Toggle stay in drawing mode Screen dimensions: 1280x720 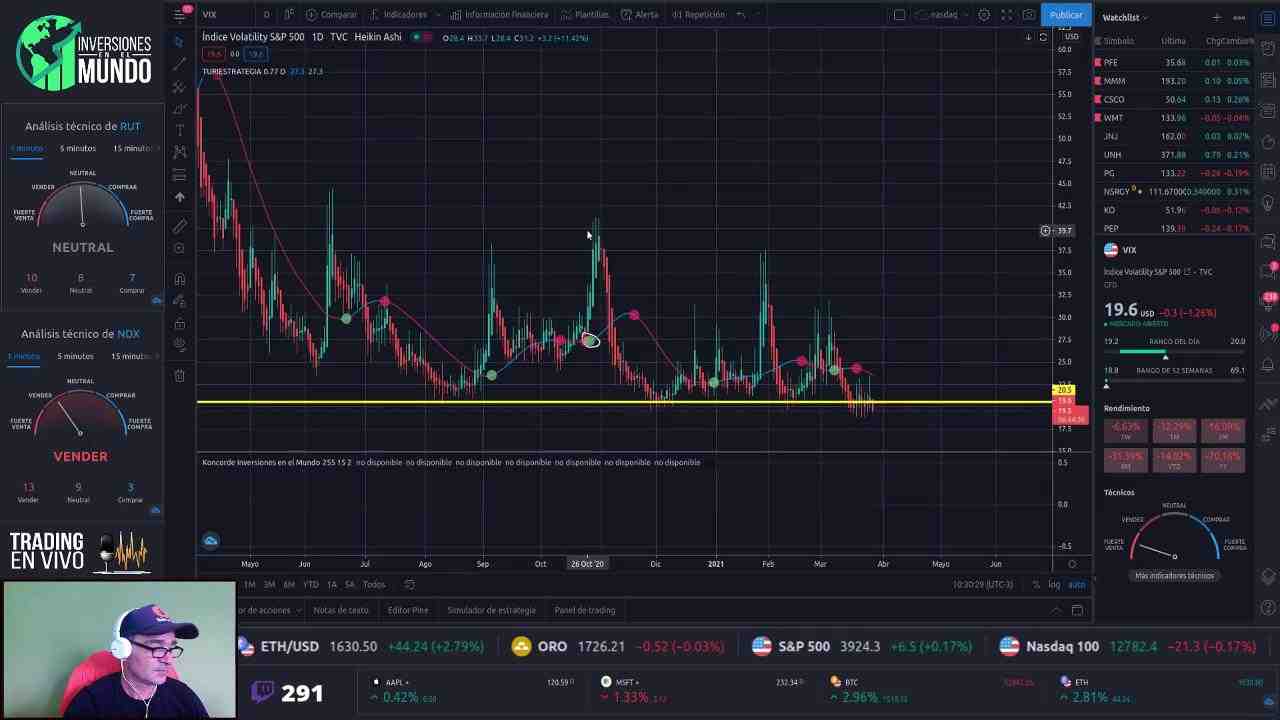click(179, 300)
